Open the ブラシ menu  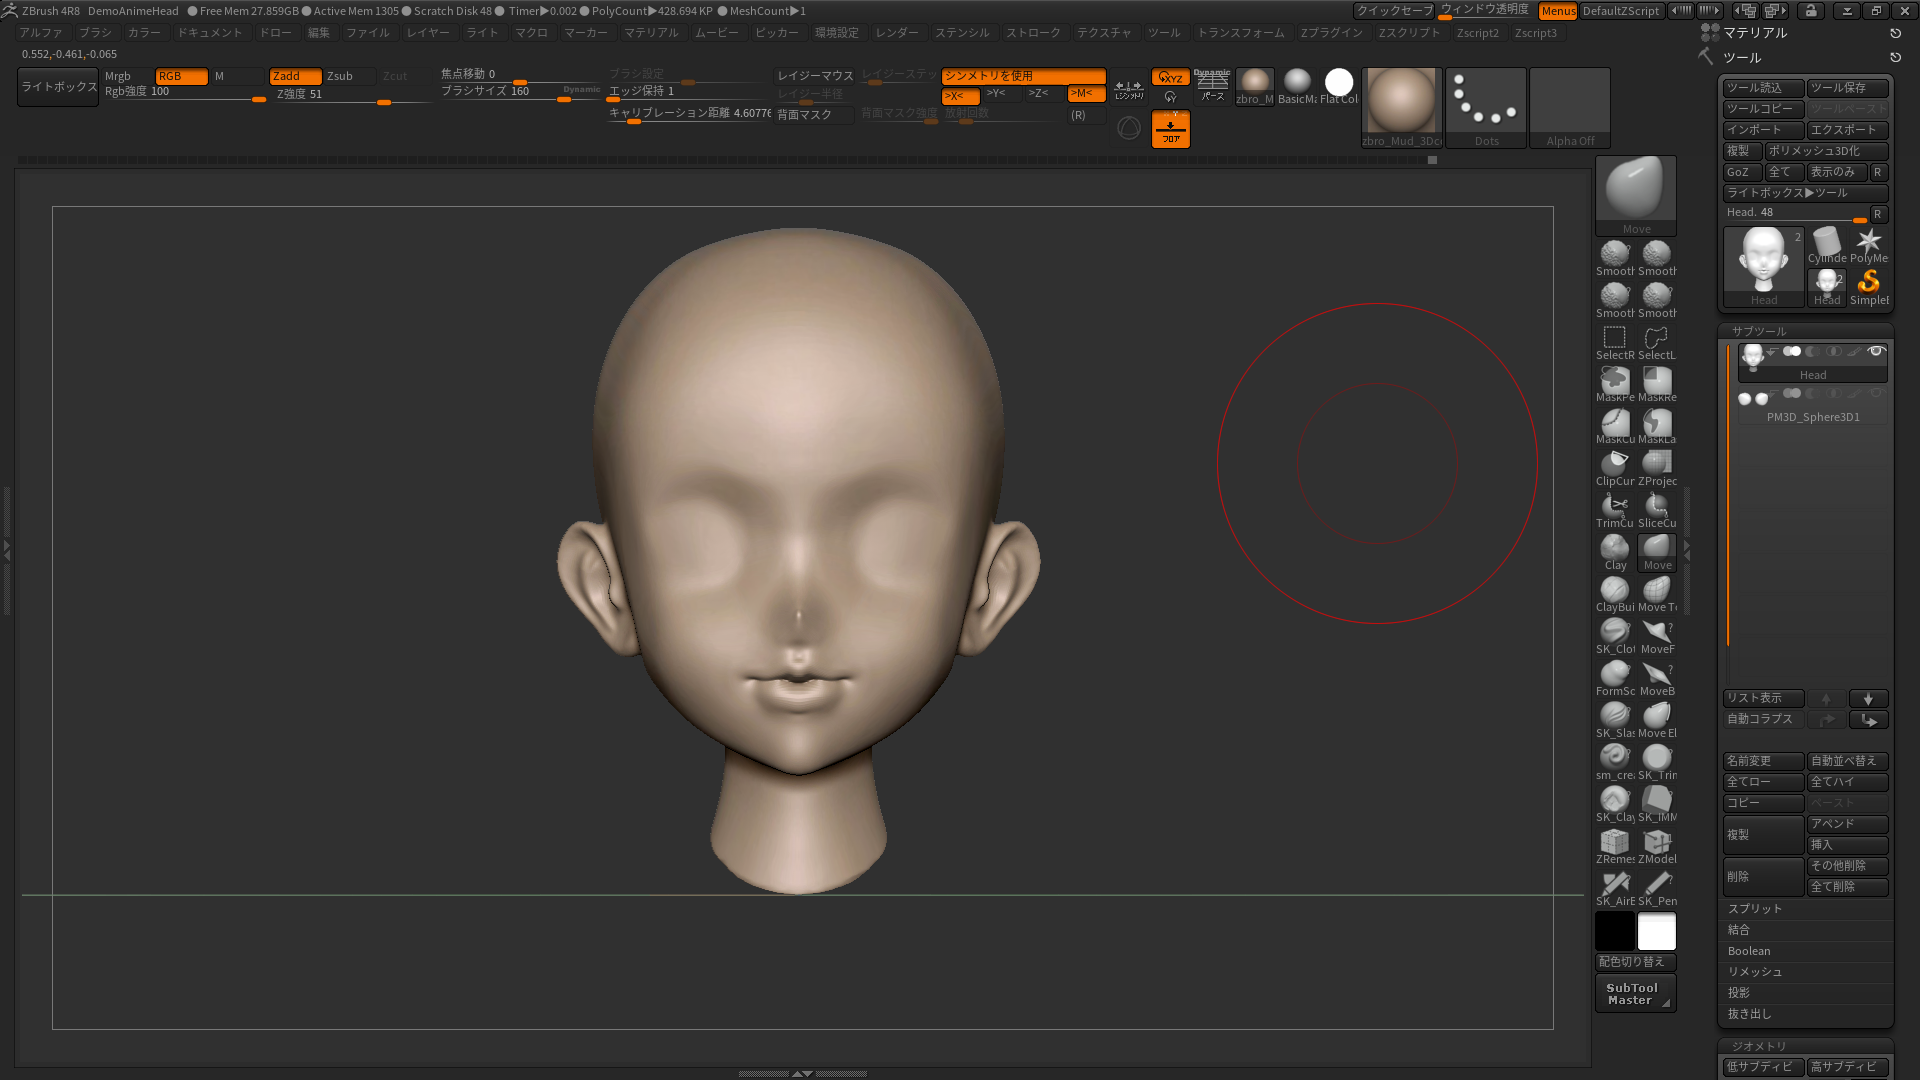[x=95, y=33]
